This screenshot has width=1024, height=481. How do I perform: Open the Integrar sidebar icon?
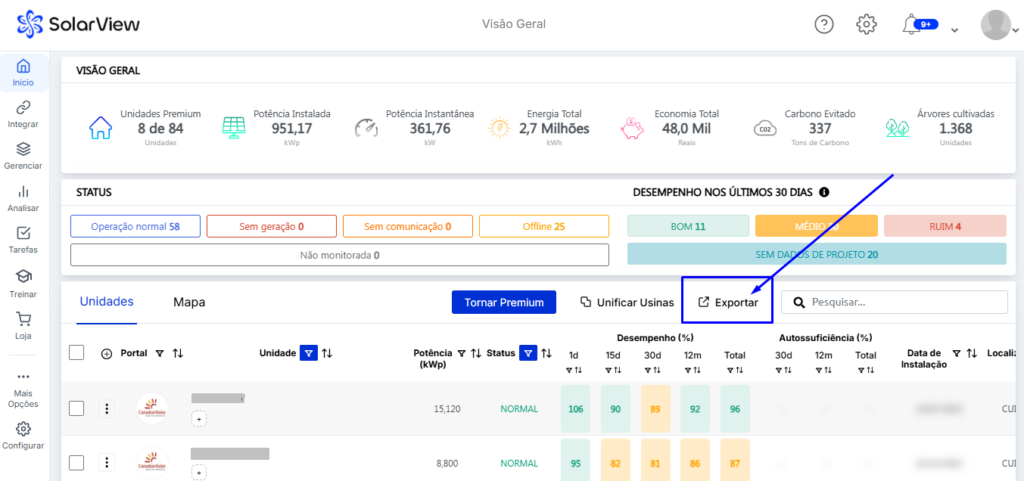tap(23, 108)
